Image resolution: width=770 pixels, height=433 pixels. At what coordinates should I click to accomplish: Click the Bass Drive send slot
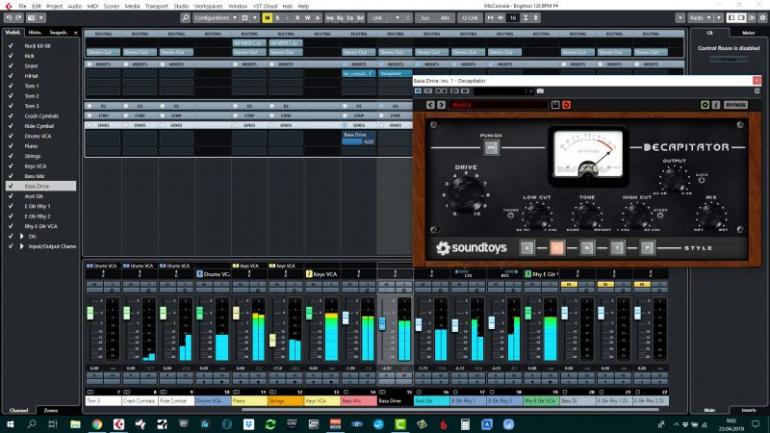click(359, 138)
